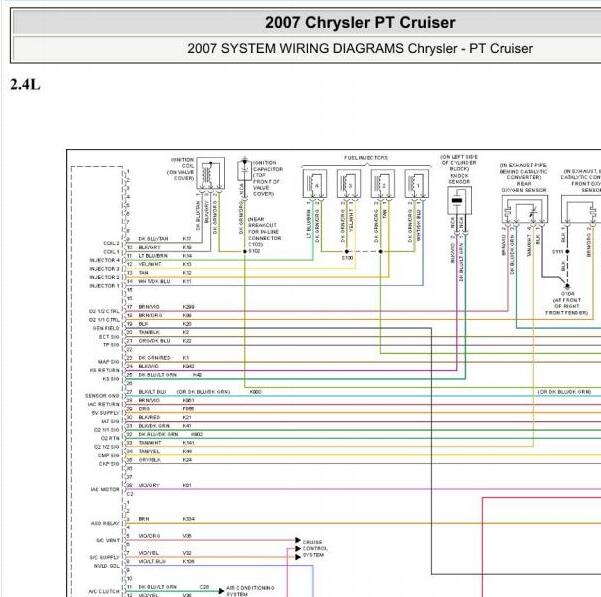Click the 'BRN' wire label on C2 pin 3
Viewport: 601px width, 597px height.
point(144,519)
